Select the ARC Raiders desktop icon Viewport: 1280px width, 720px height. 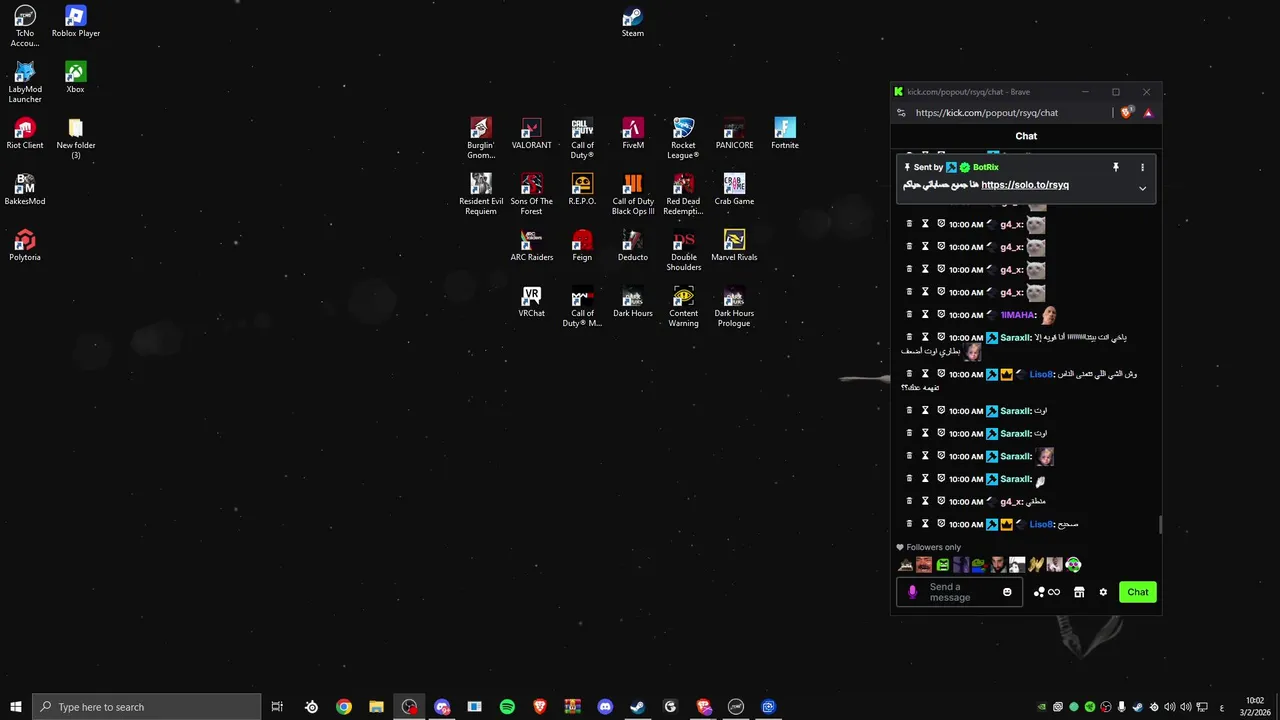coord(531,246)
